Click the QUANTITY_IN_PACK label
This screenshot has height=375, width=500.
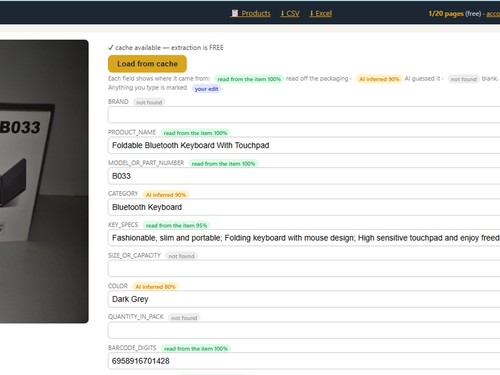tap(136, 317)
